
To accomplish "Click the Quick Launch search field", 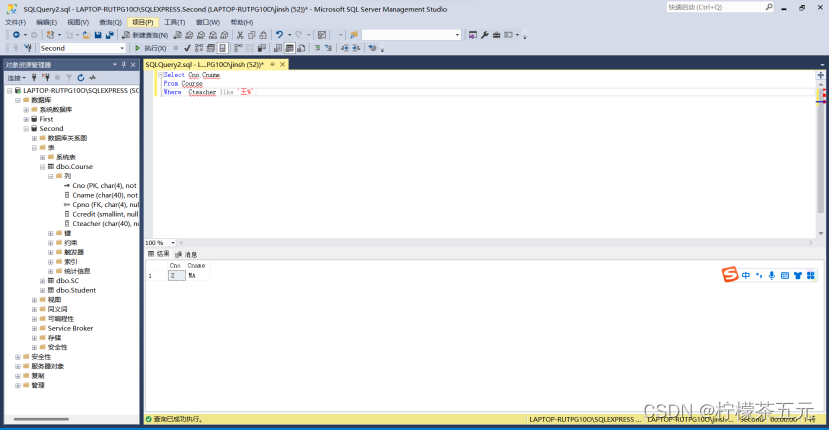I will coord(720,7).
